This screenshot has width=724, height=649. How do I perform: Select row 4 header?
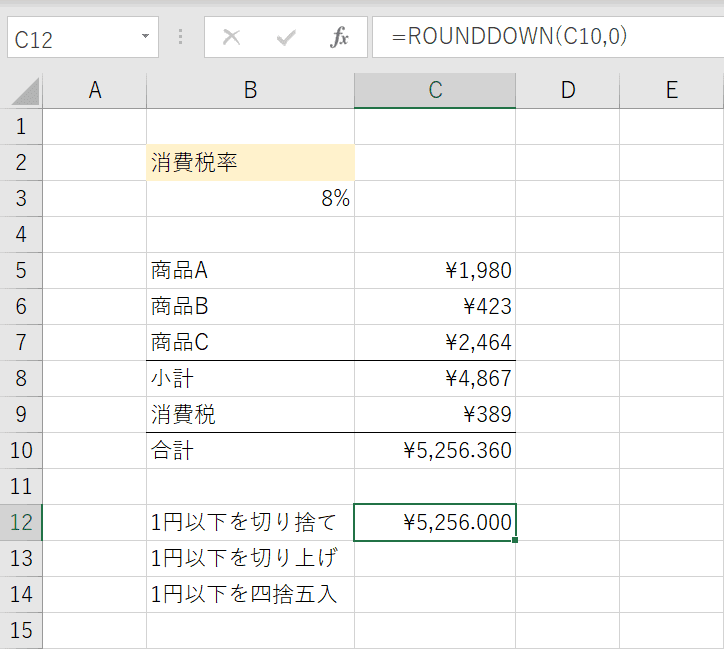21,234
